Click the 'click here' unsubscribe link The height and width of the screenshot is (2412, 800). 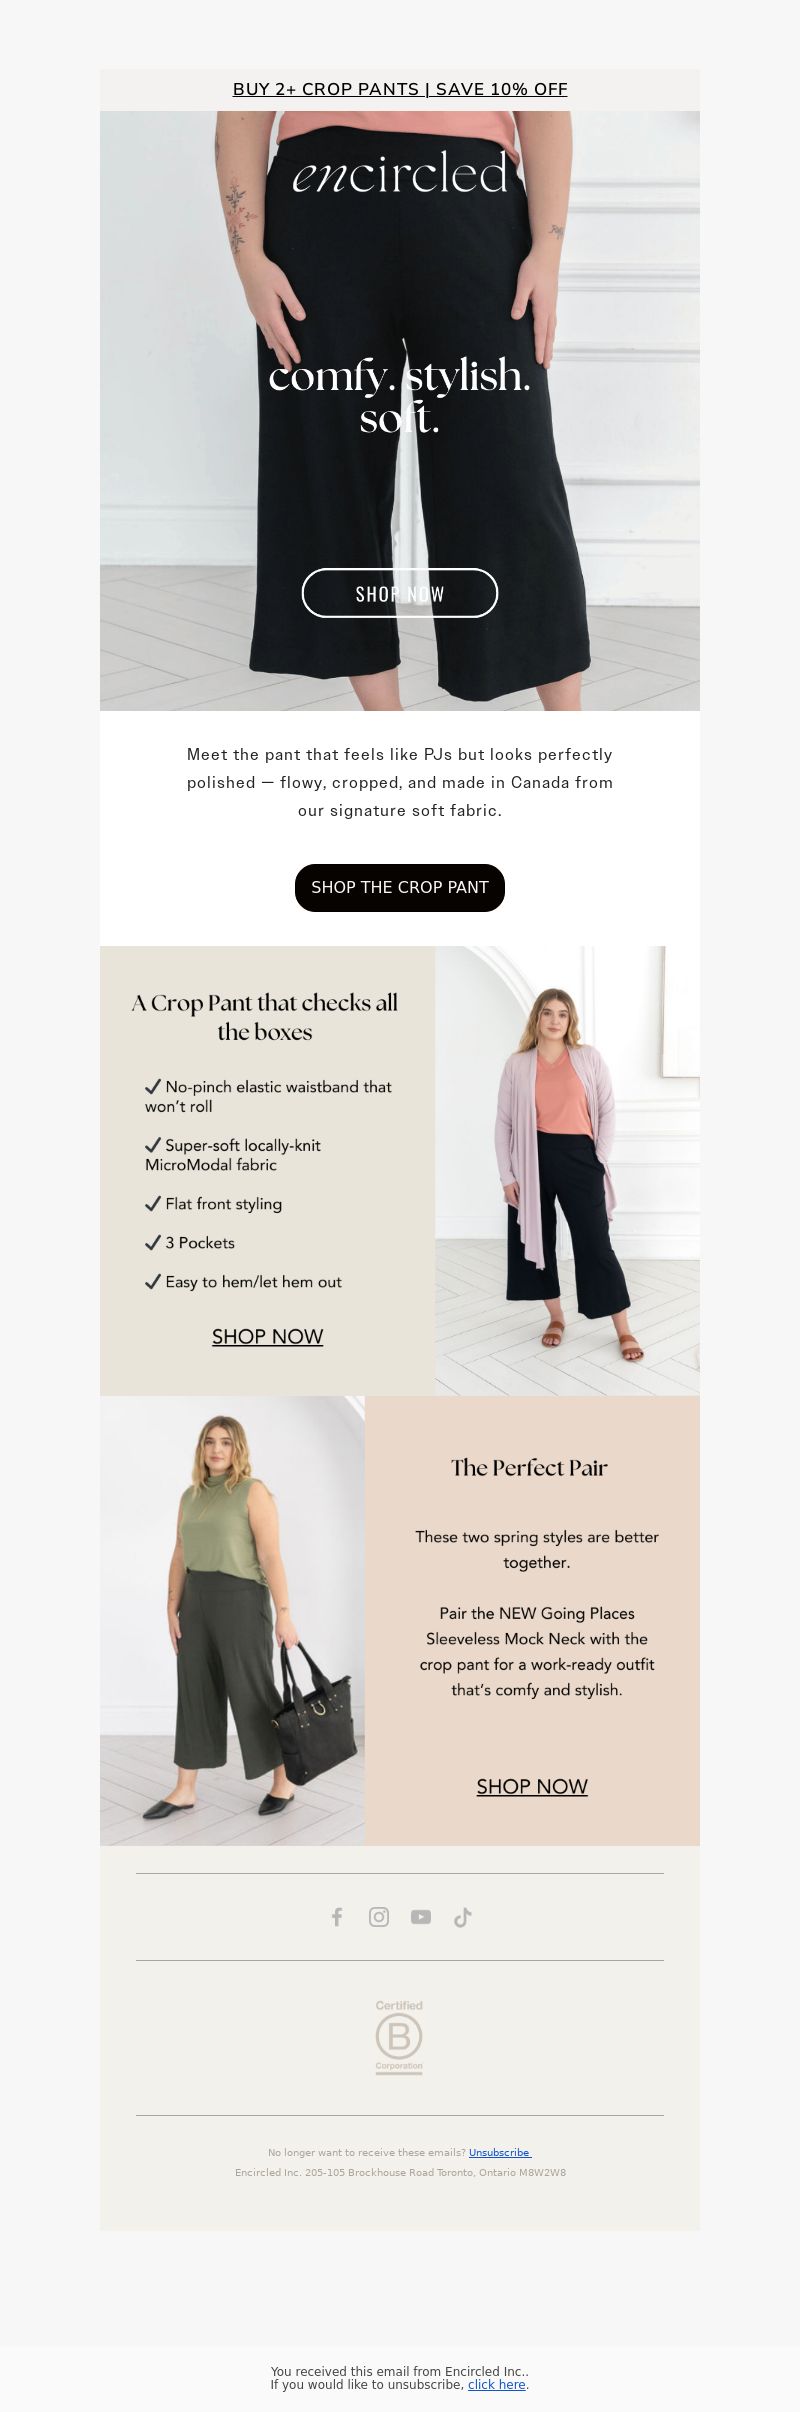[497, 2384]
